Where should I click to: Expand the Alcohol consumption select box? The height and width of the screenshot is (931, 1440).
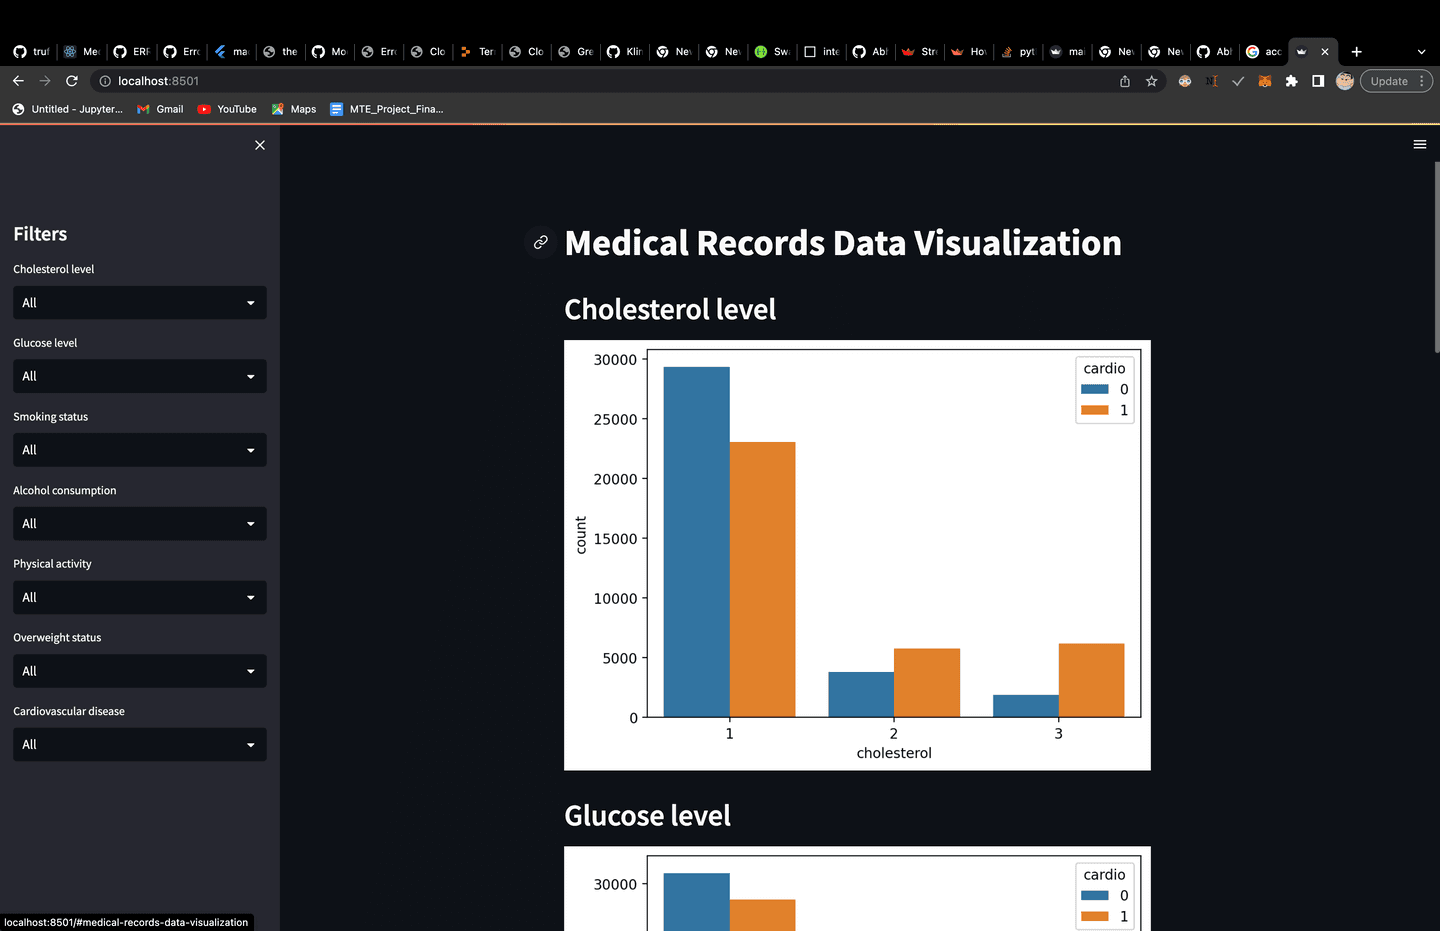point(140,524)
